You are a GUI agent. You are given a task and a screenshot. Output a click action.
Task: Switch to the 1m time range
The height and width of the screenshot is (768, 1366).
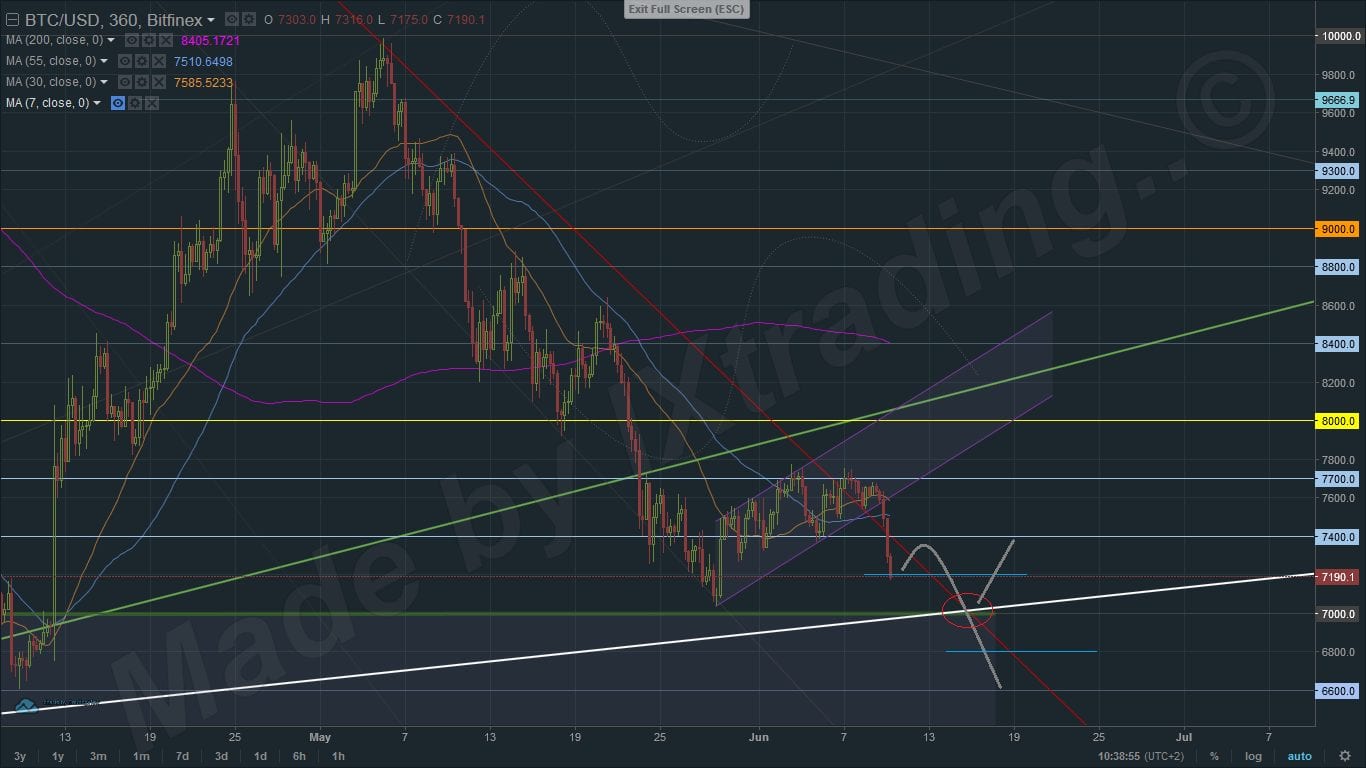(141, 756)
